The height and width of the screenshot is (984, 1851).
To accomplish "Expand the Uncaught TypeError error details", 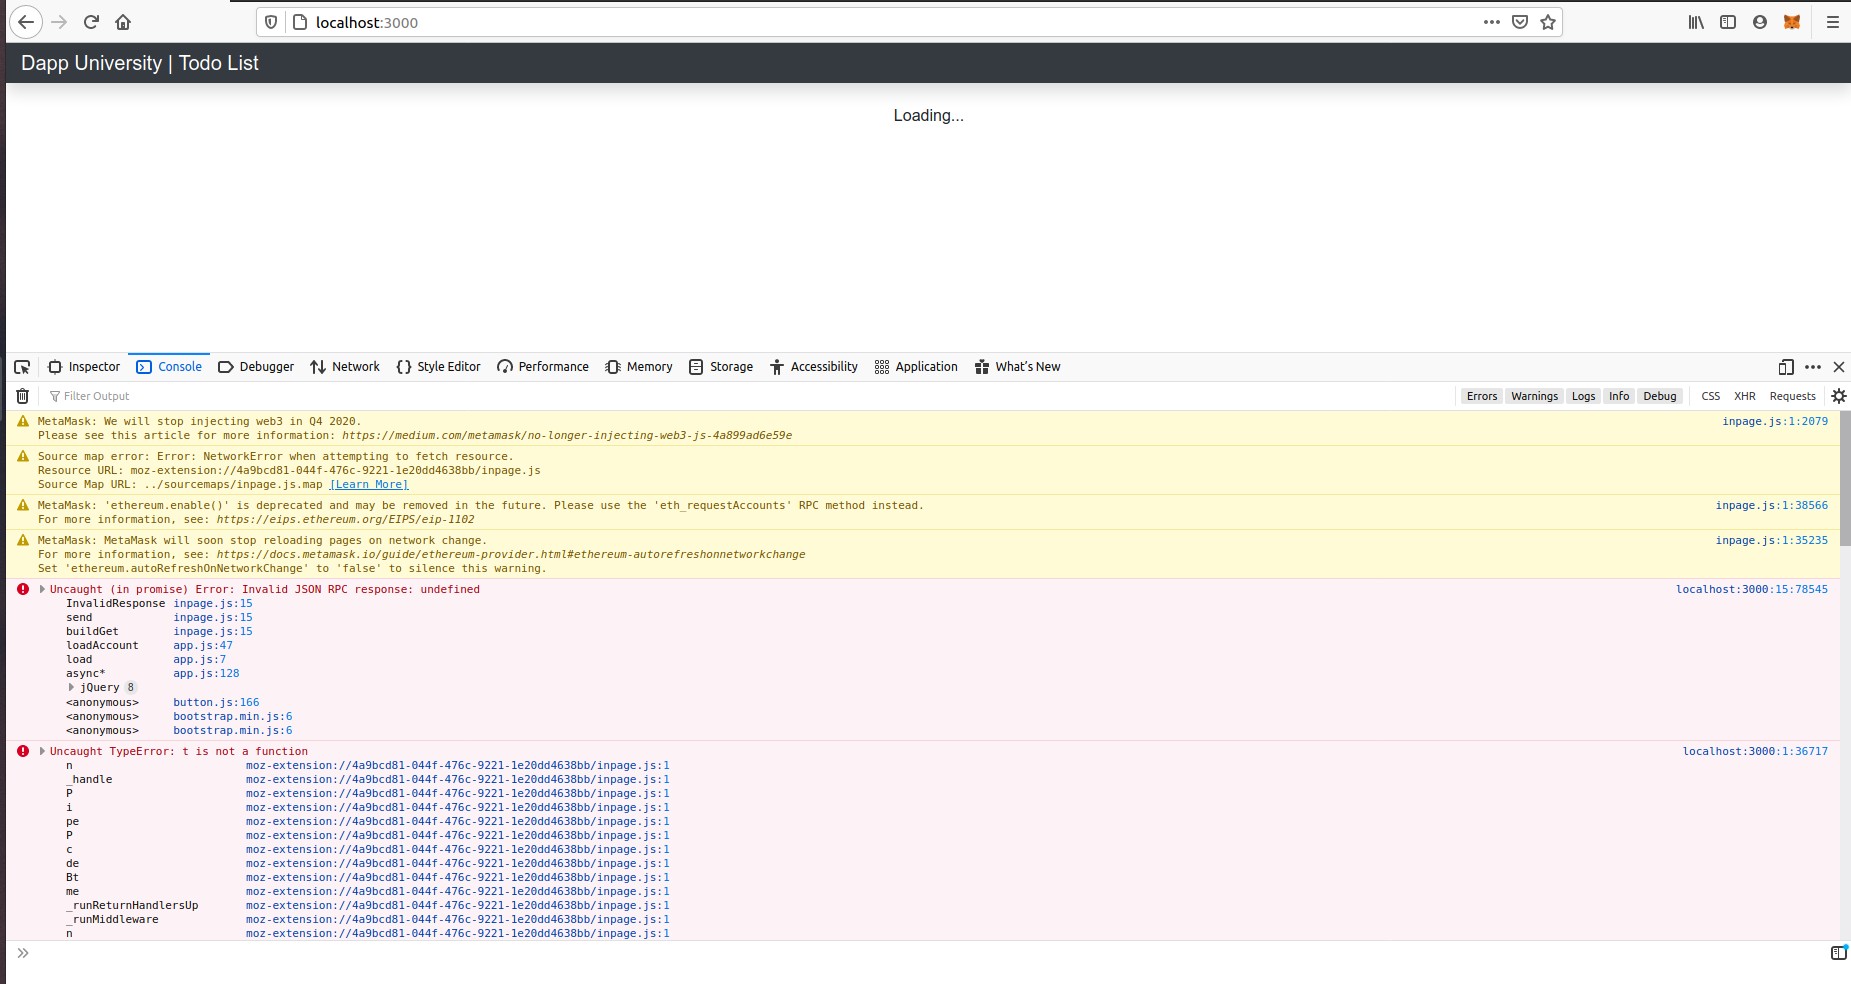I will (x=41, y=751).
